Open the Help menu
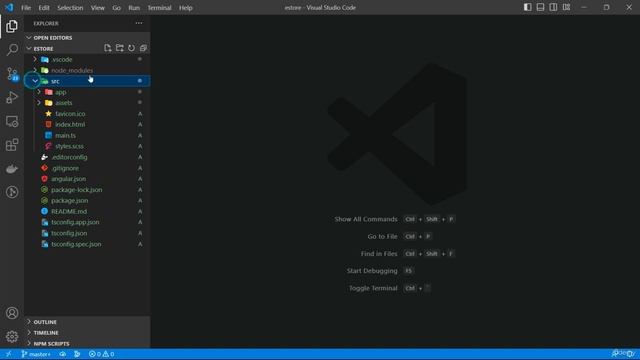 pos(185,8)
